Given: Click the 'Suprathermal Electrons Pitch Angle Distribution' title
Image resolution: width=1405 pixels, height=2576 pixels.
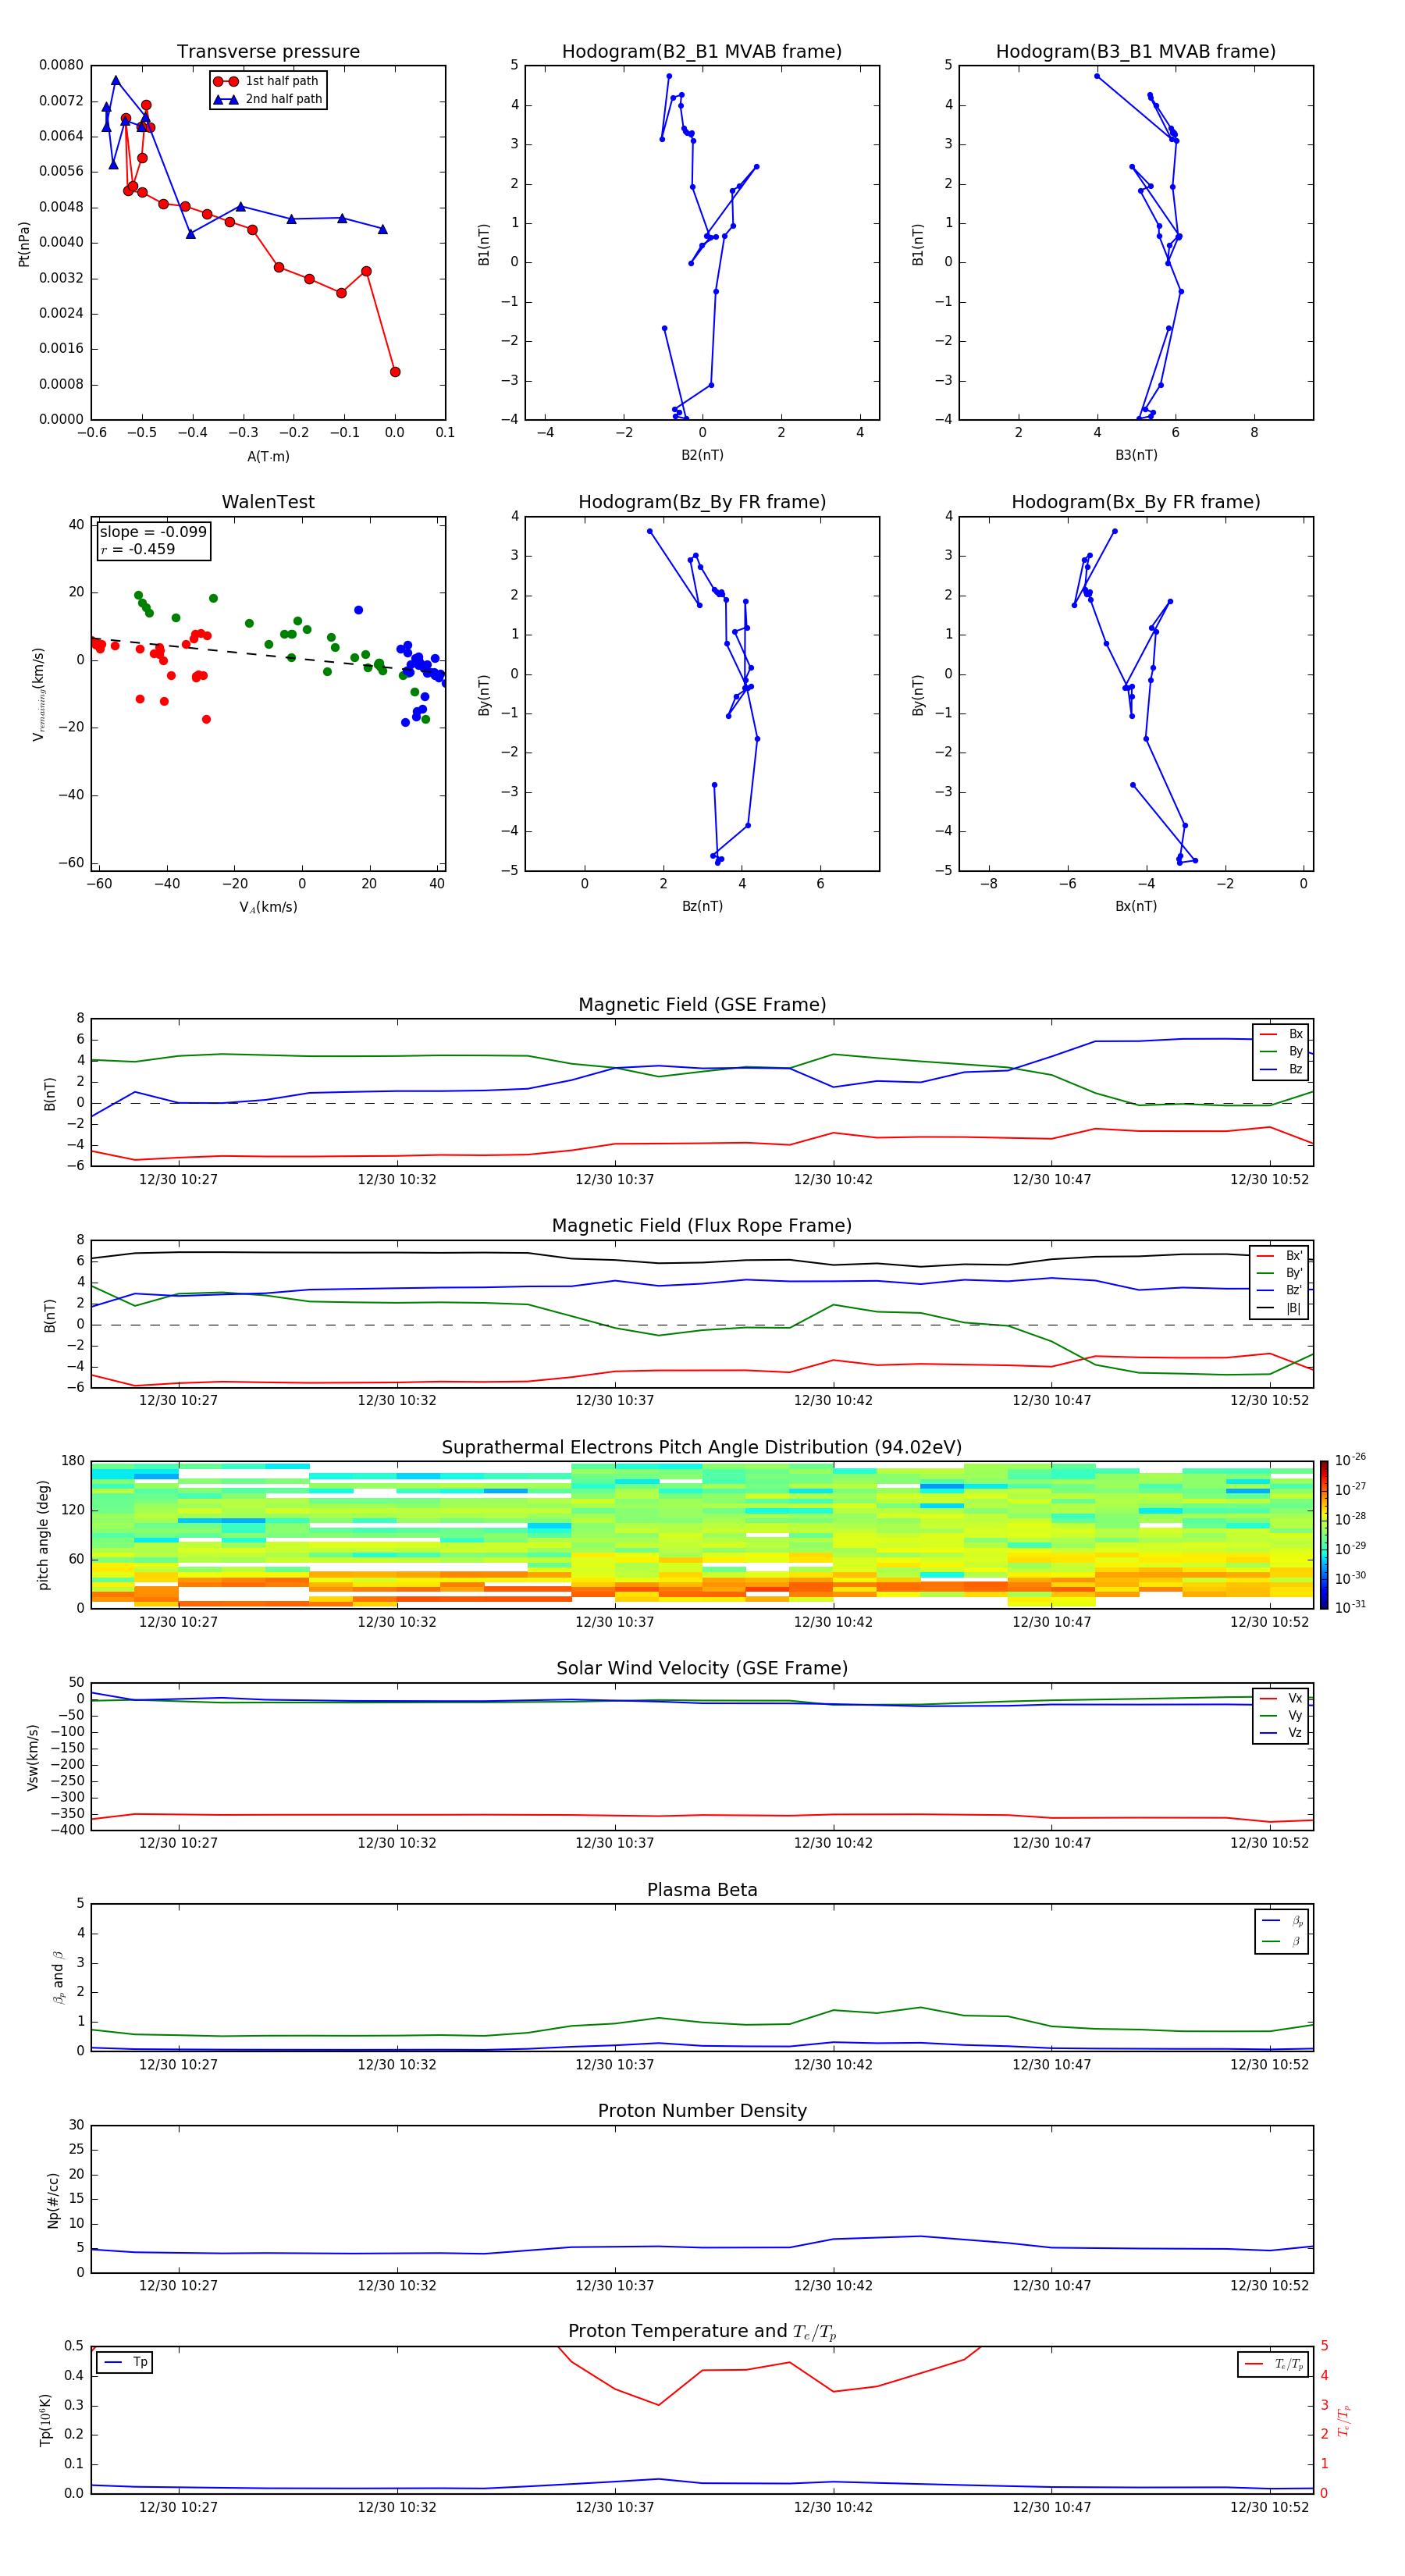Looking at the screenshot, I should [x=702, y=1448].
